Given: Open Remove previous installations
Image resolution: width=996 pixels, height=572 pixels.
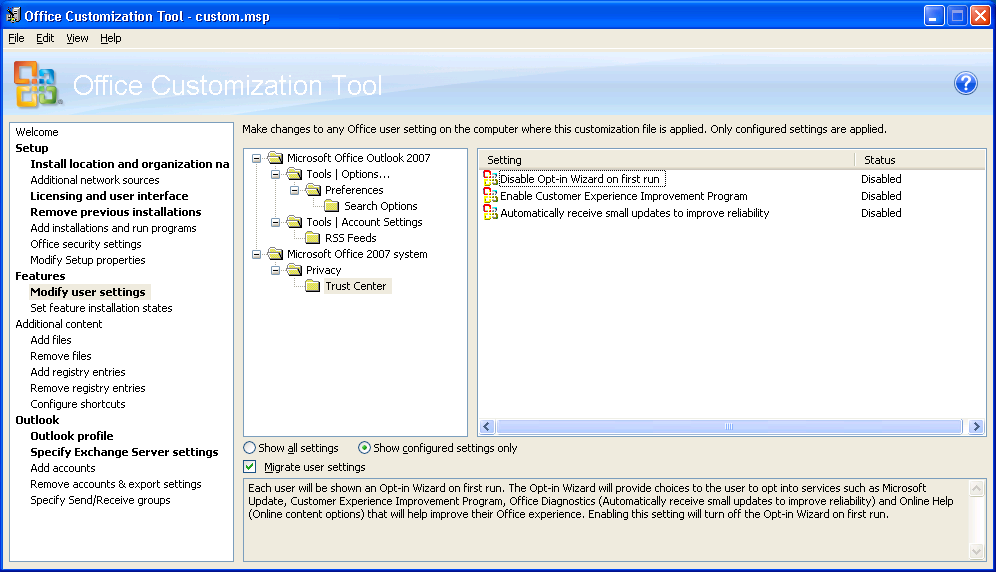Looking at the screenshot, I should 116,212.
